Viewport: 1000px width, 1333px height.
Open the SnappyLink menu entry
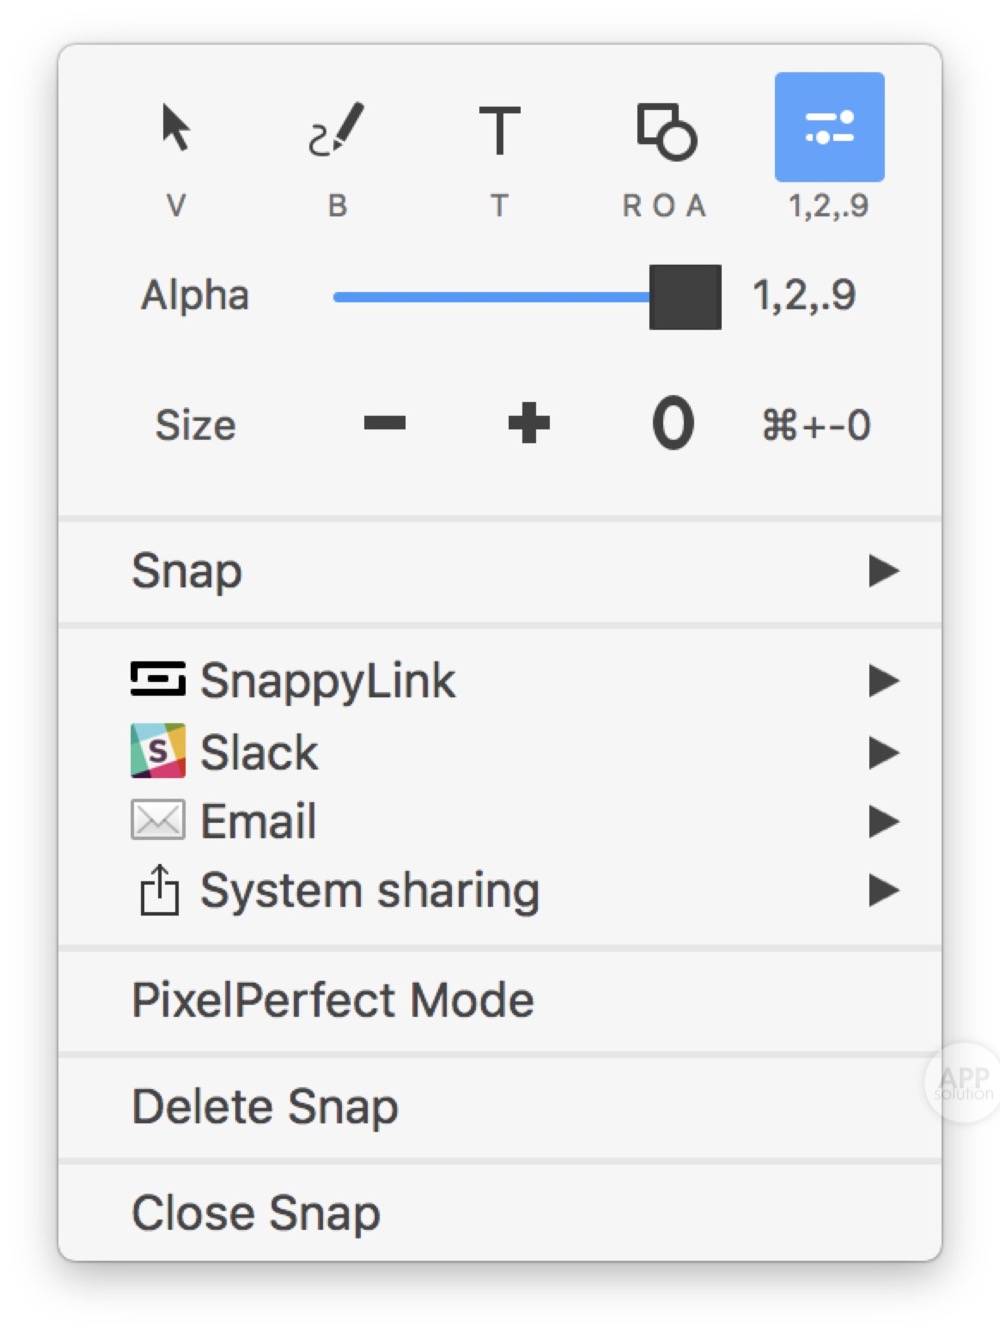328,680
